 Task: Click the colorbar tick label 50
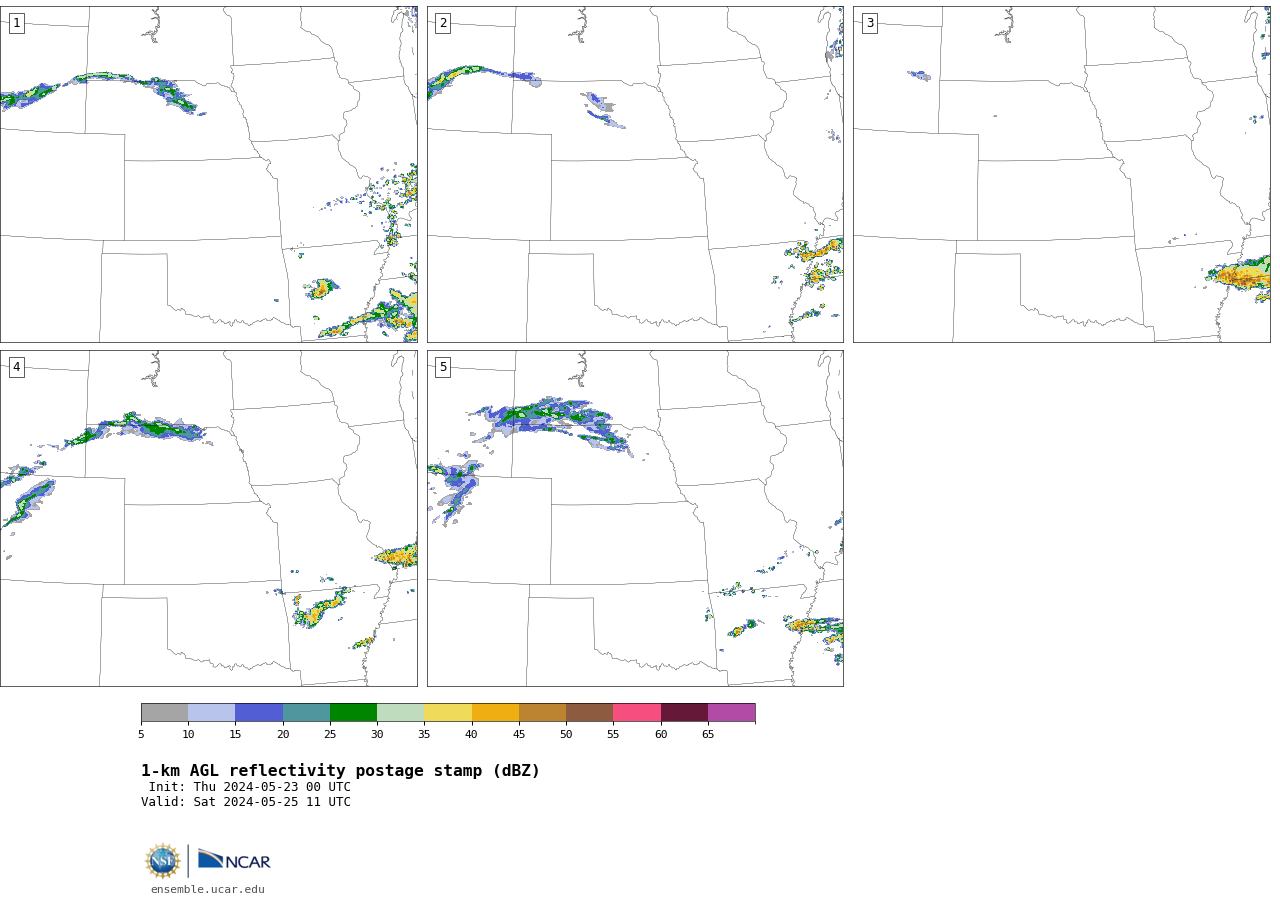coord(566,735)
